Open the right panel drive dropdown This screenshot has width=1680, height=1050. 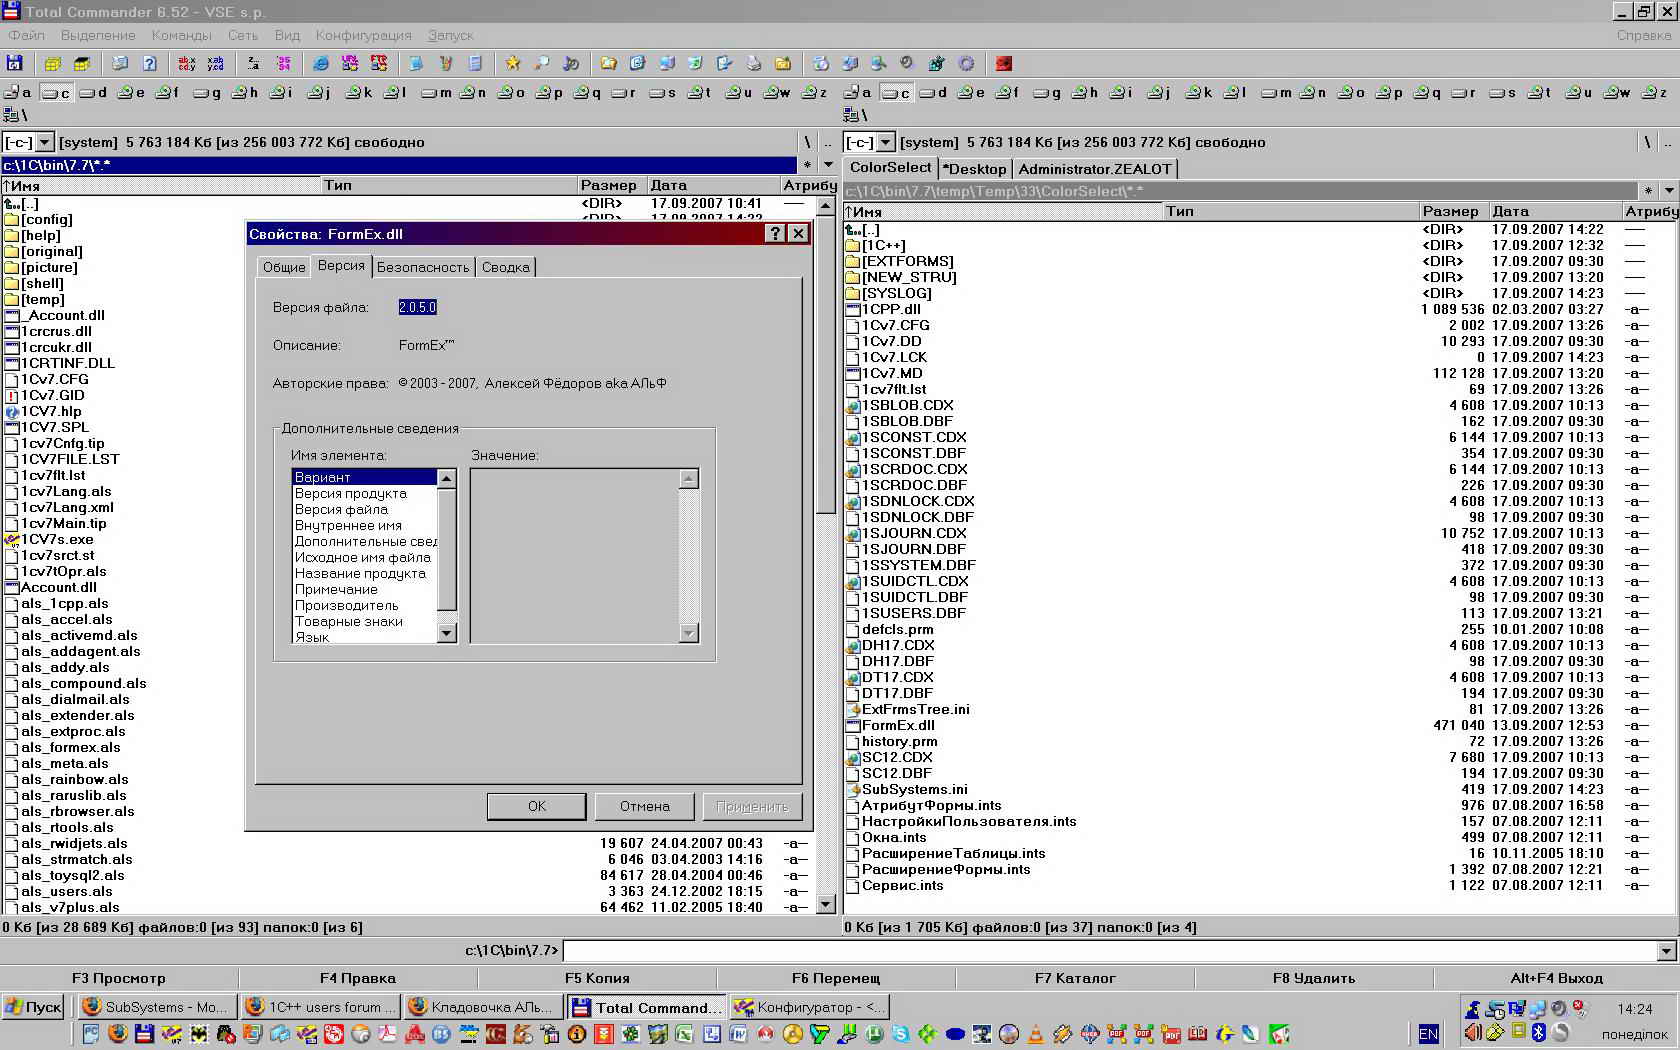tap(885, 142)
